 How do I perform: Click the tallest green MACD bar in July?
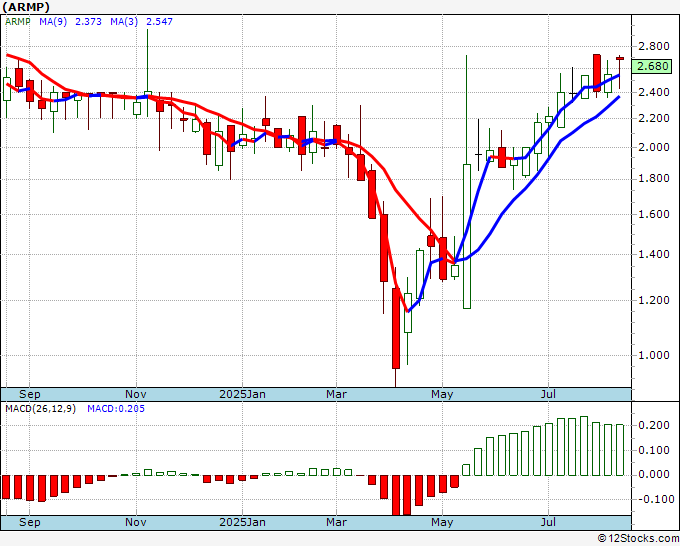coord(584,446)
